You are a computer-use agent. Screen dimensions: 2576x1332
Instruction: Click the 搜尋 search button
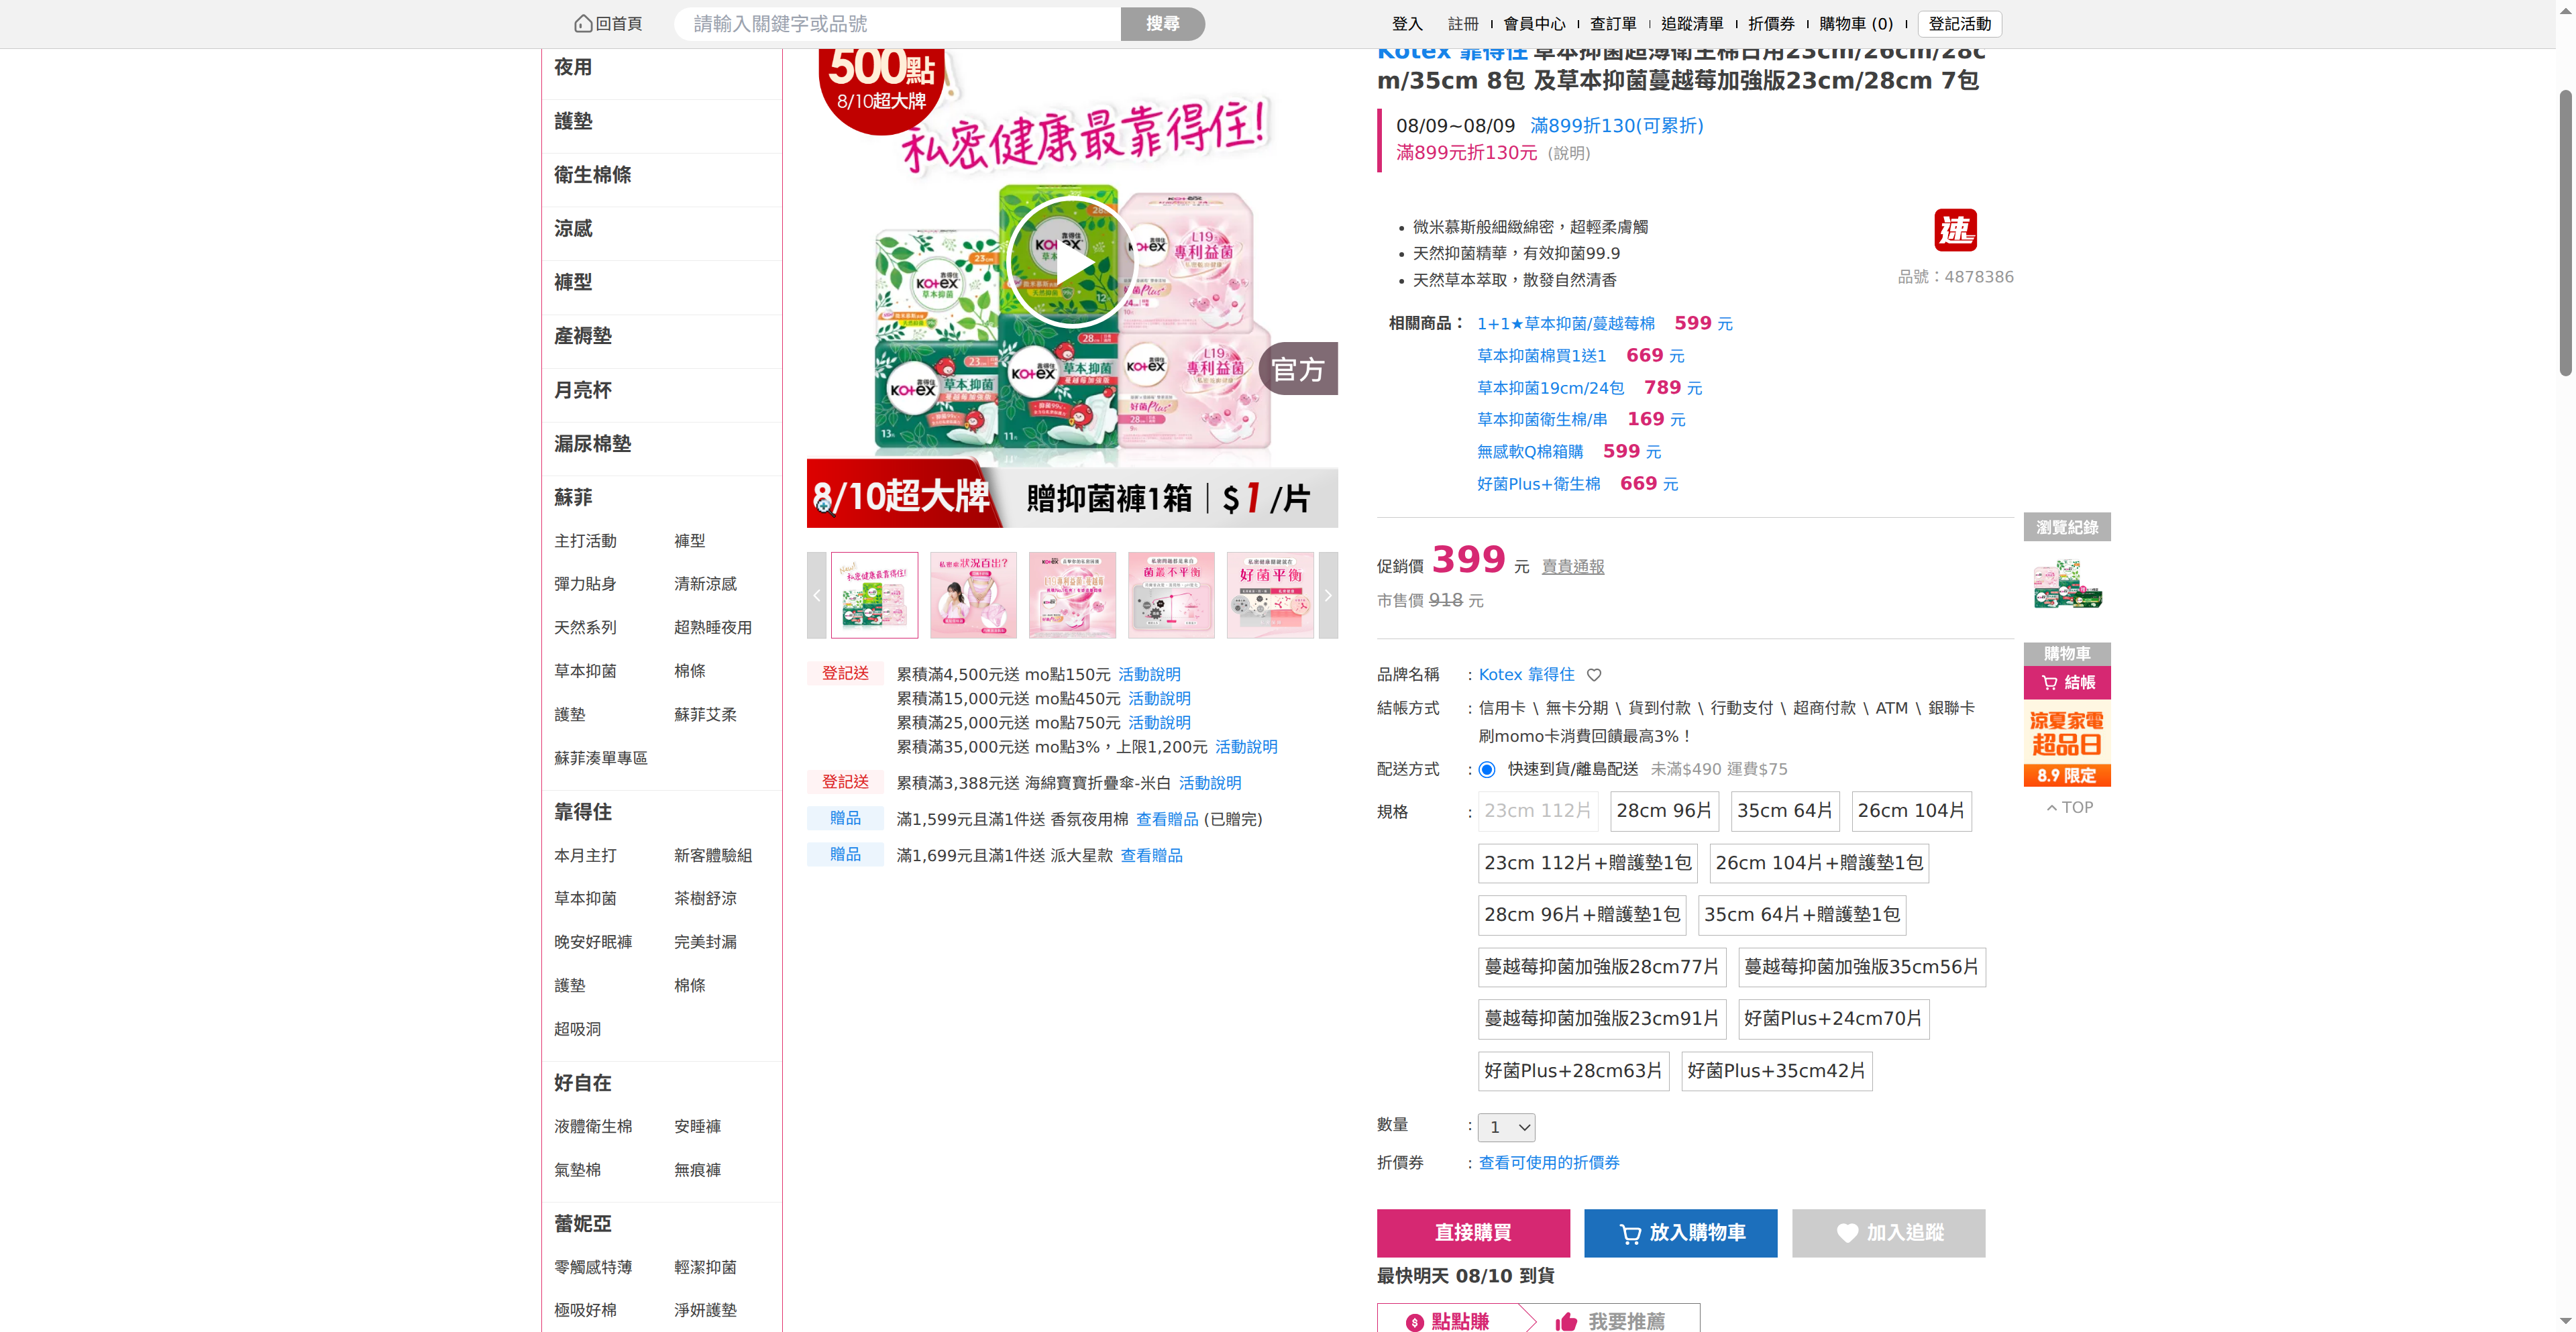[x=1162, y=24]
